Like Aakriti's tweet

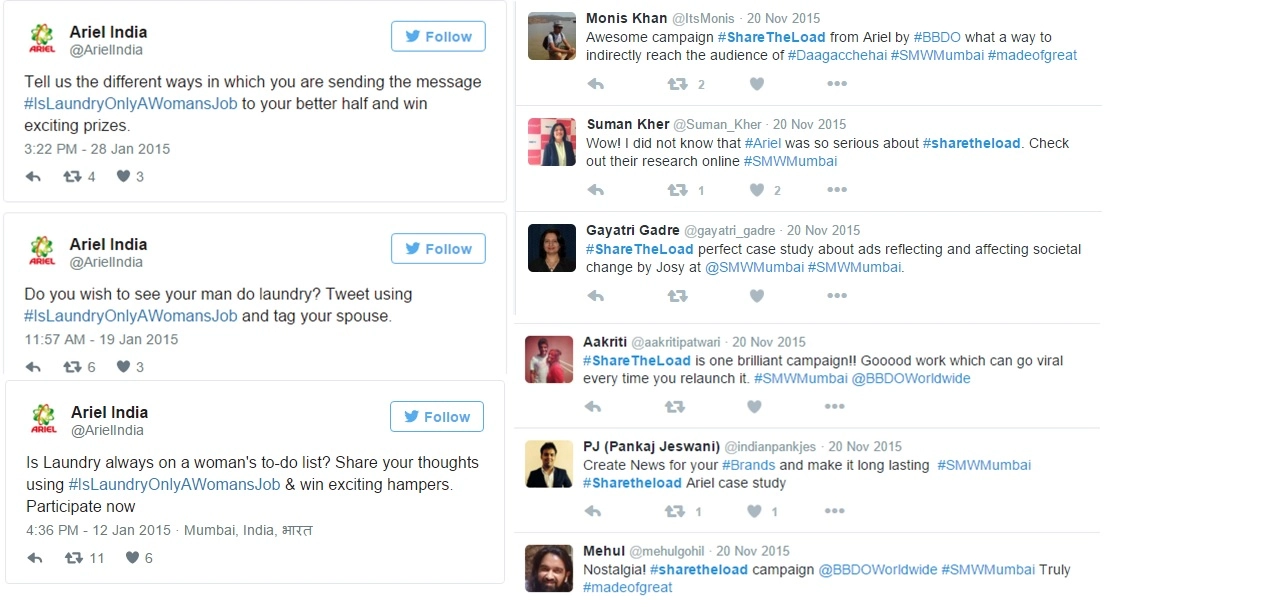click(x=754, y=407)
